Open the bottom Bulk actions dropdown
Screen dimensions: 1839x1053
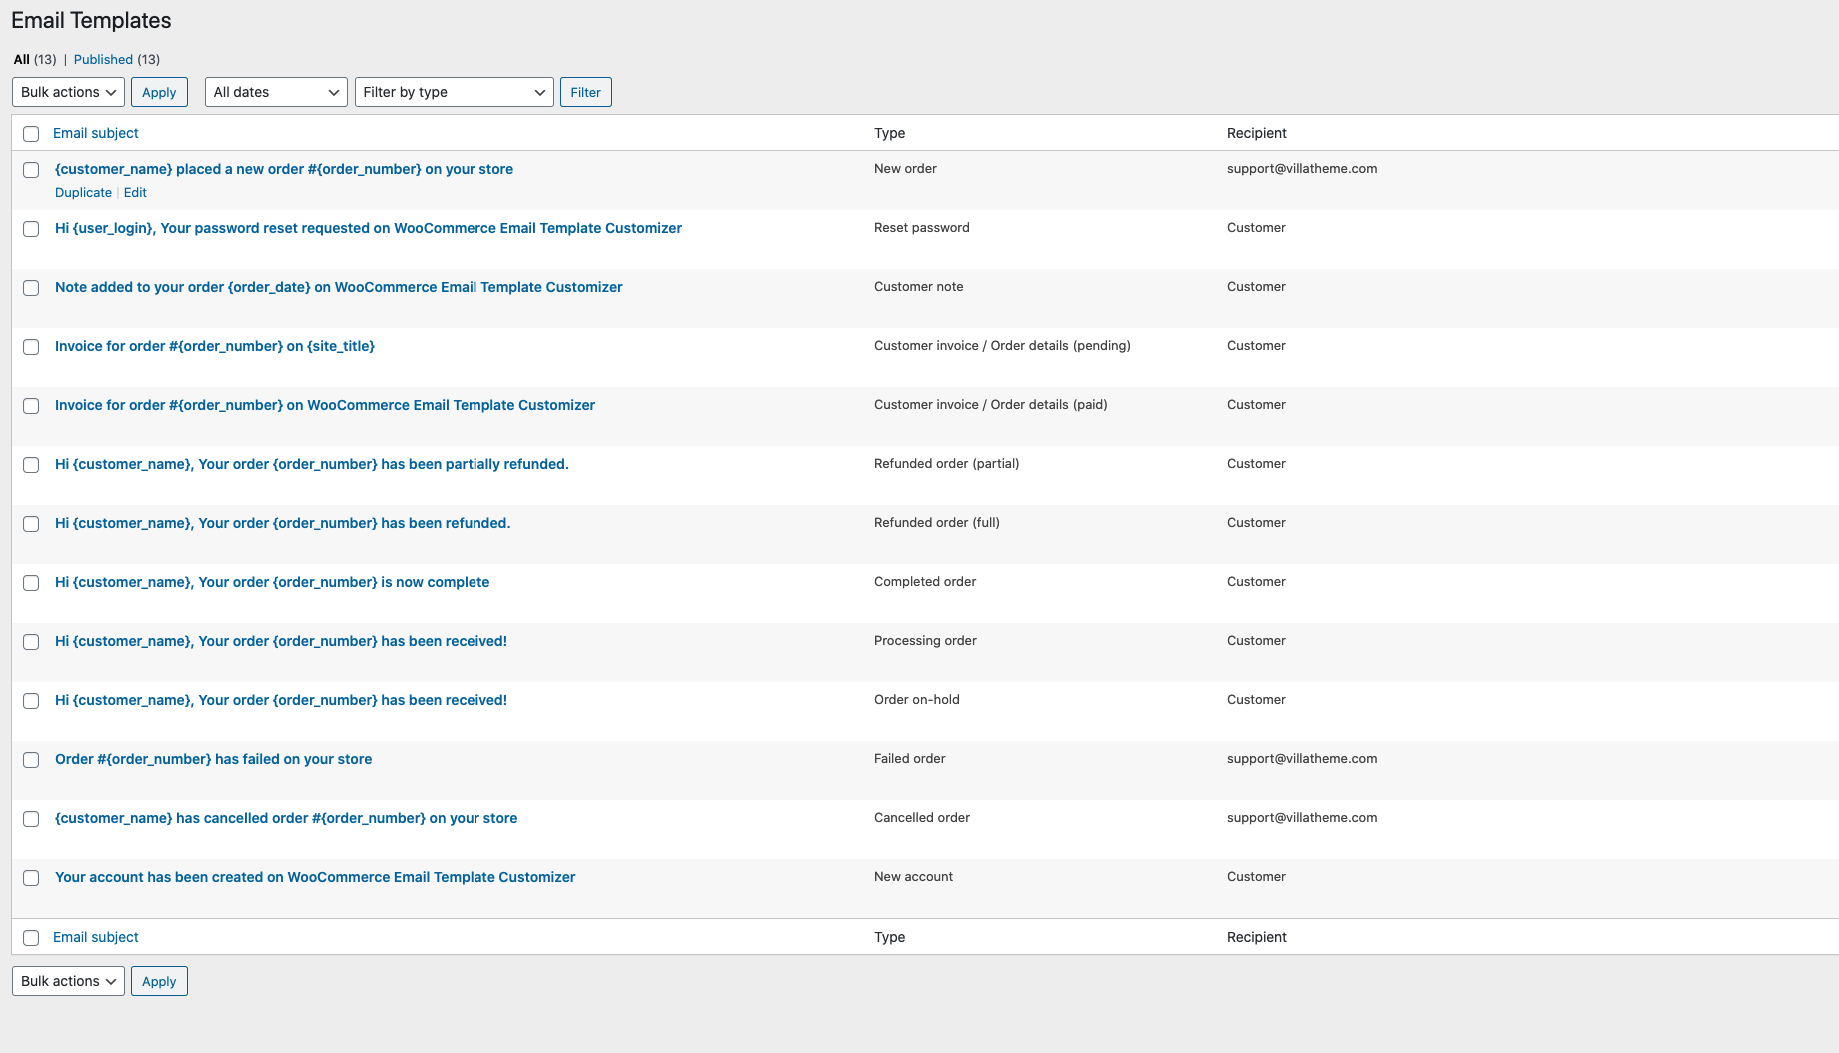click(x=68, y=981)
